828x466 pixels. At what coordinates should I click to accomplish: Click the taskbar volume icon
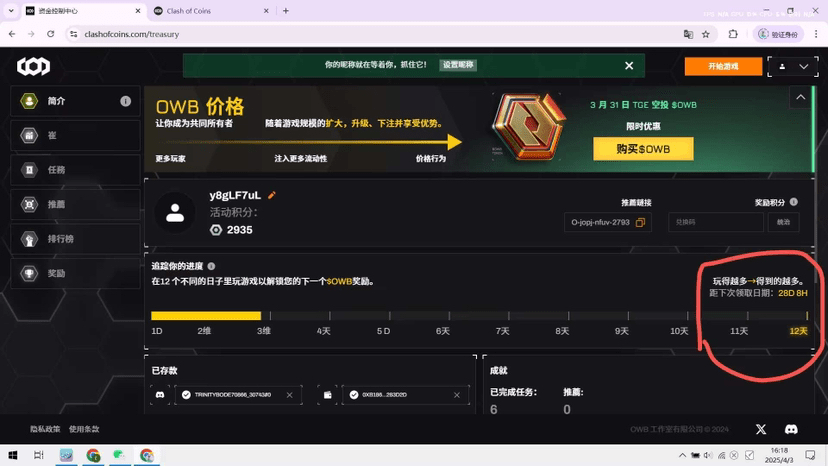[x=708, y=455]
